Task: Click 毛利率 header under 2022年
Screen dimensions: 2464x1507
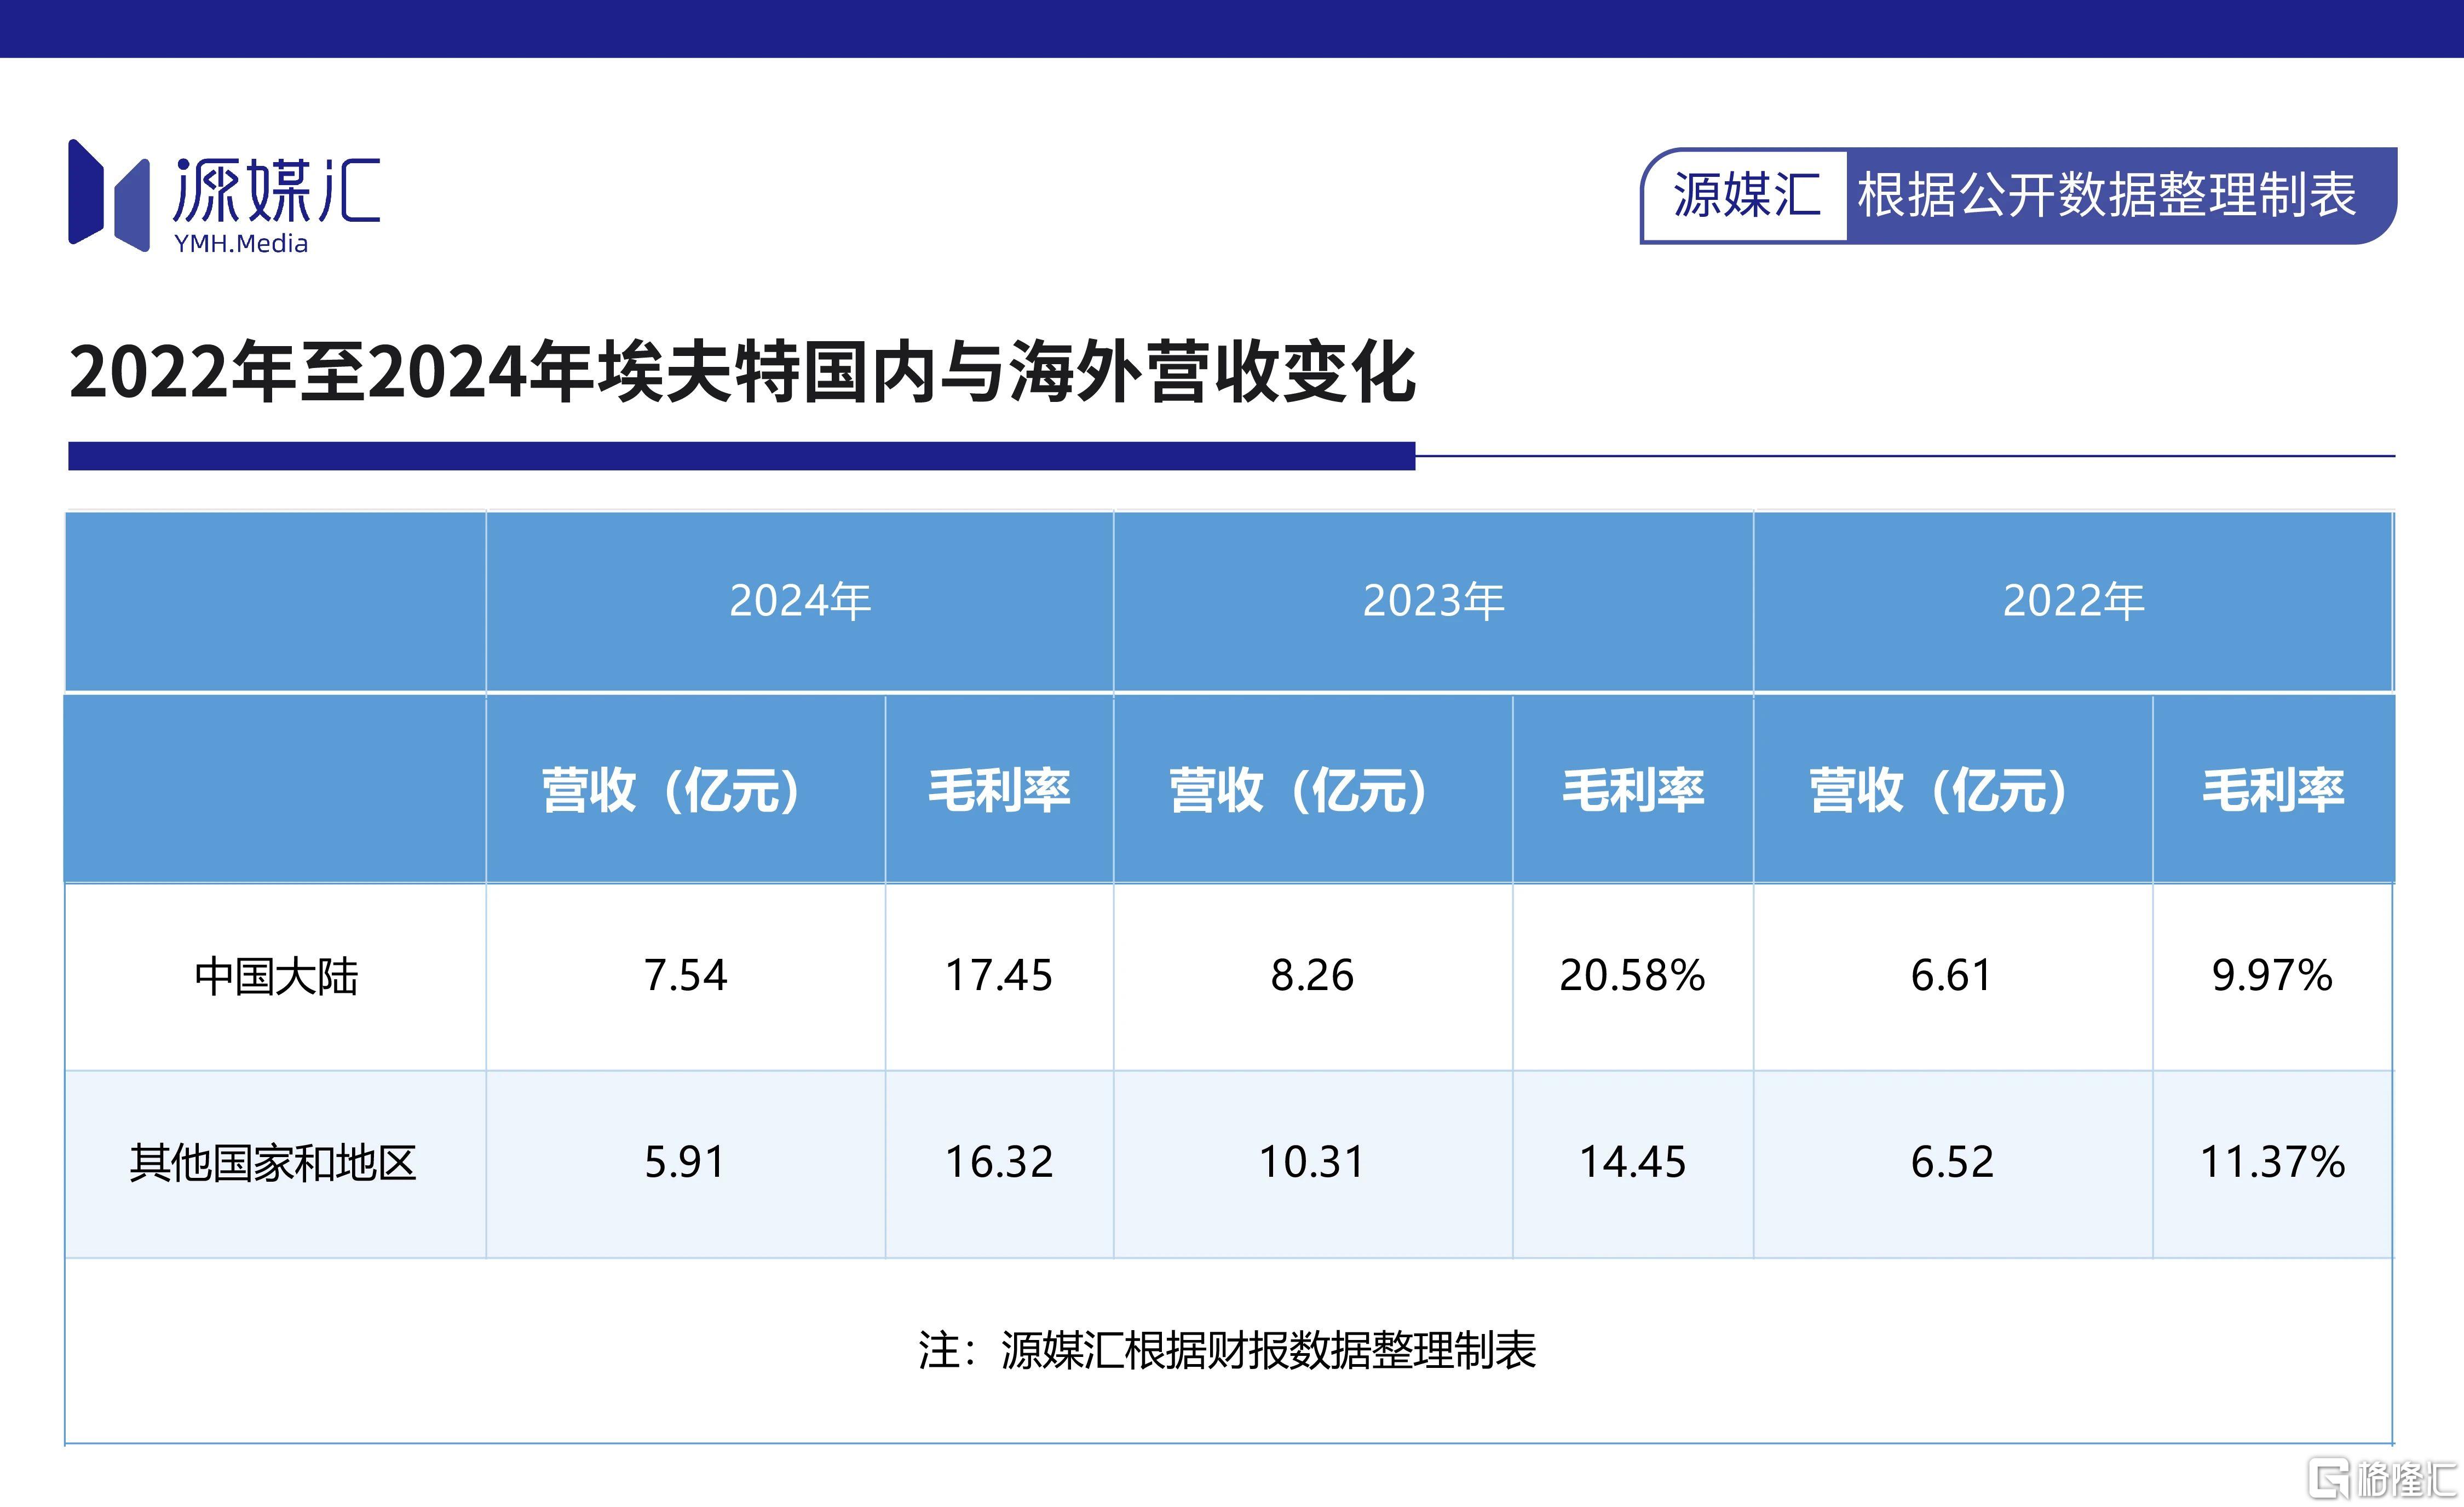Action: click(x=2273, y=790)
